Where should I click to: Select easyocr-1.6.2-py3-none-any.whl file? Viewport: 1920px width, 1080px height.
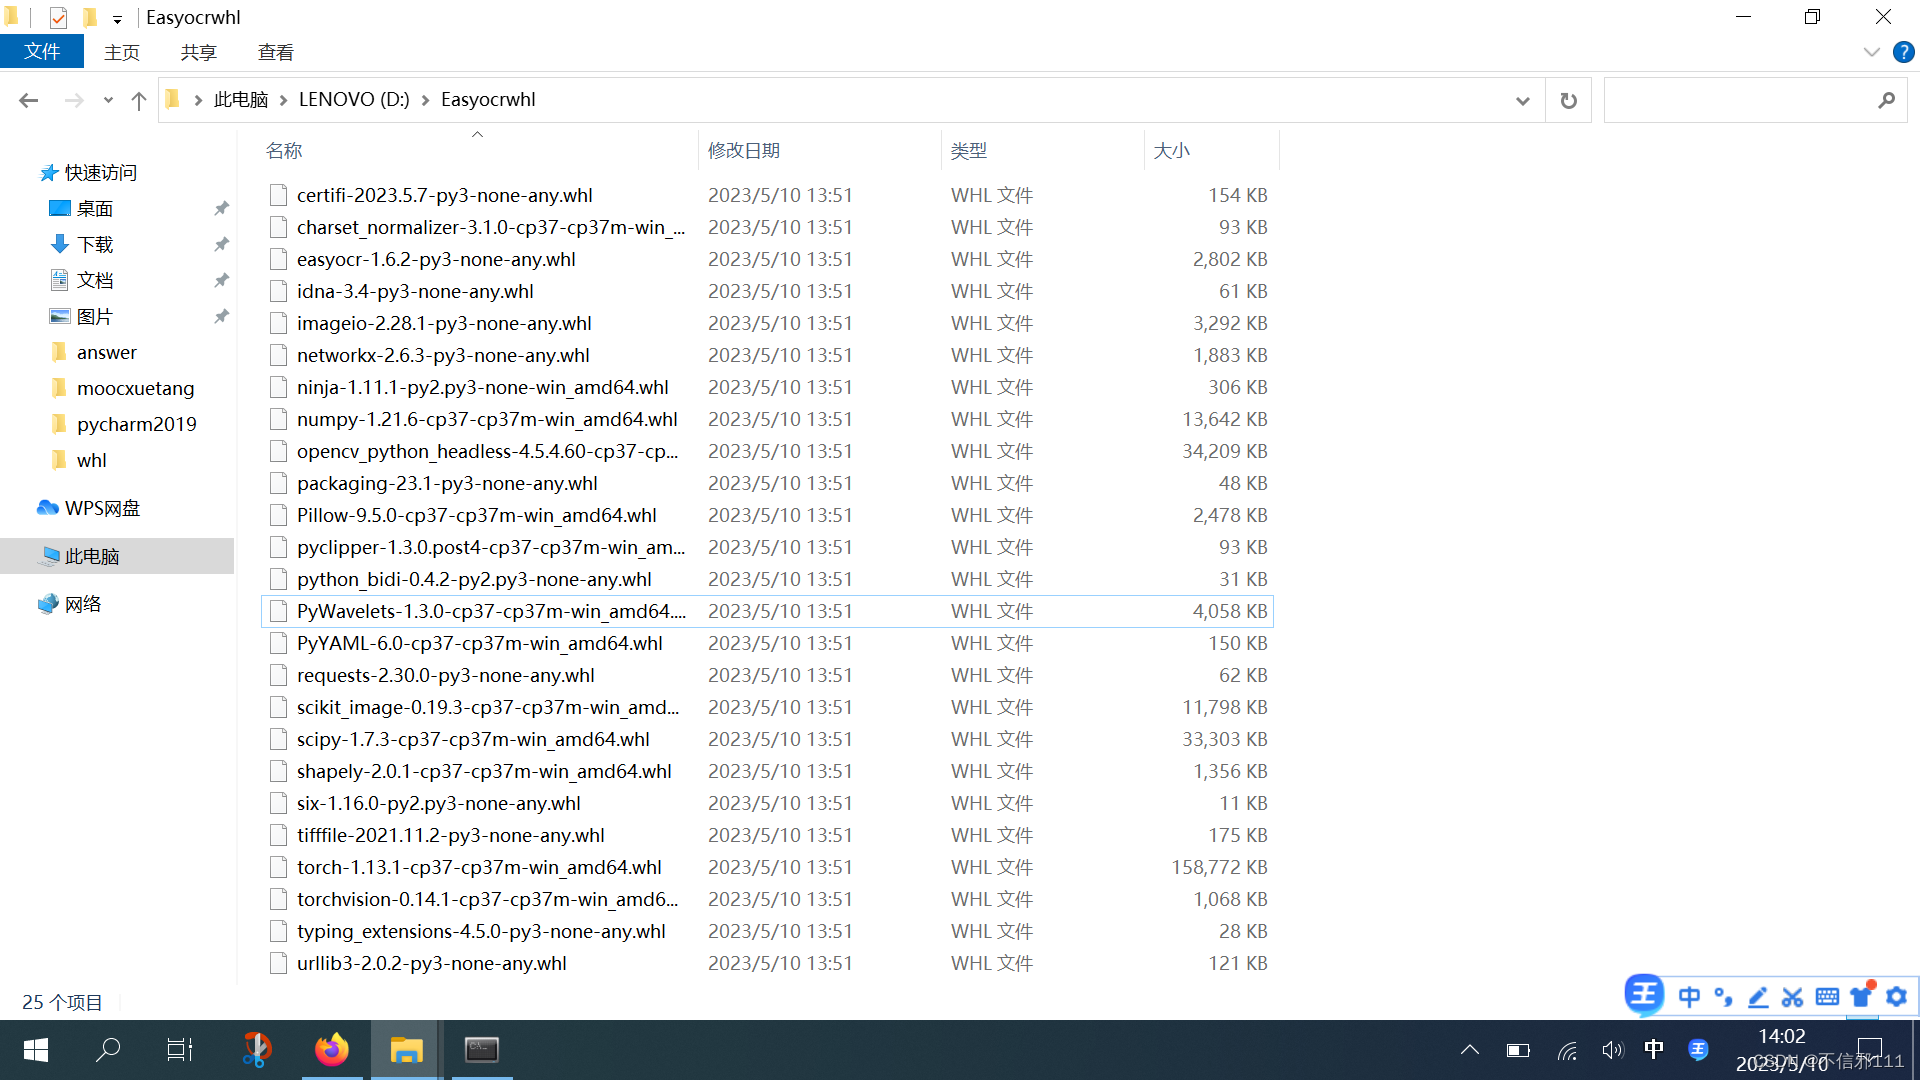point(436,259)
